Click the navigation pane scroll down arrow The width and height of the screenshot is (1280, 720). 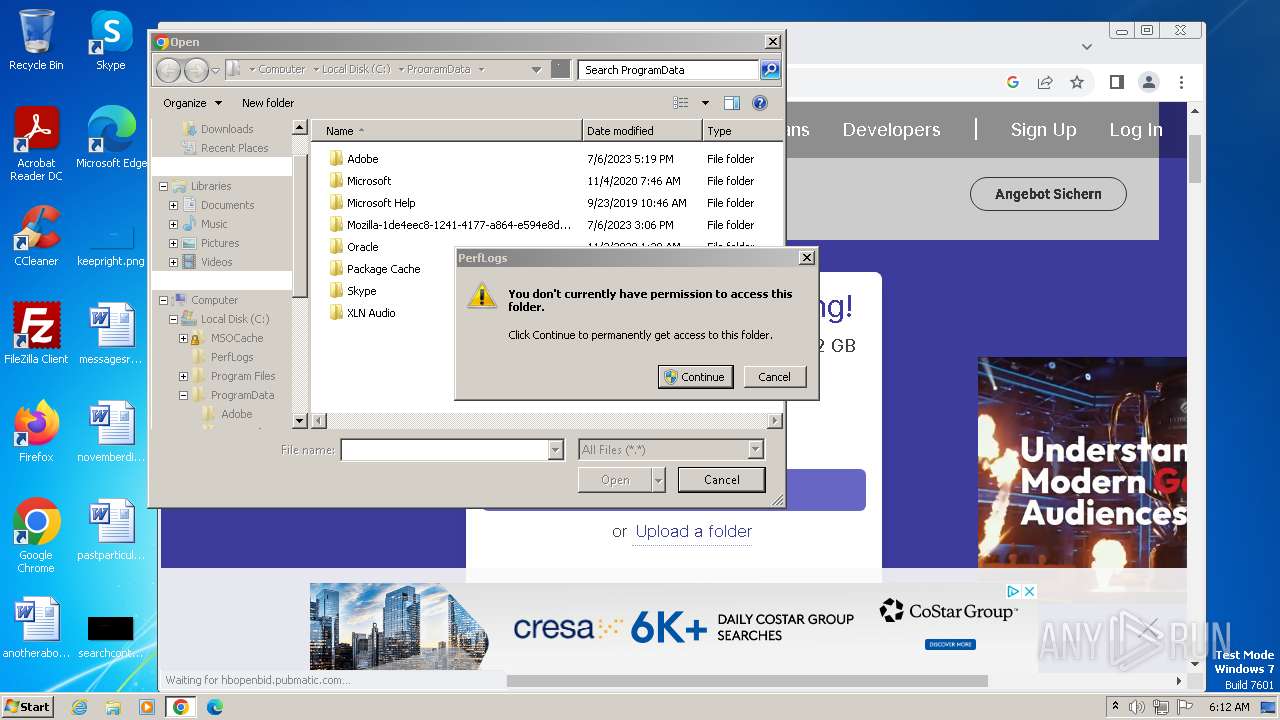[x=300, y=421]
